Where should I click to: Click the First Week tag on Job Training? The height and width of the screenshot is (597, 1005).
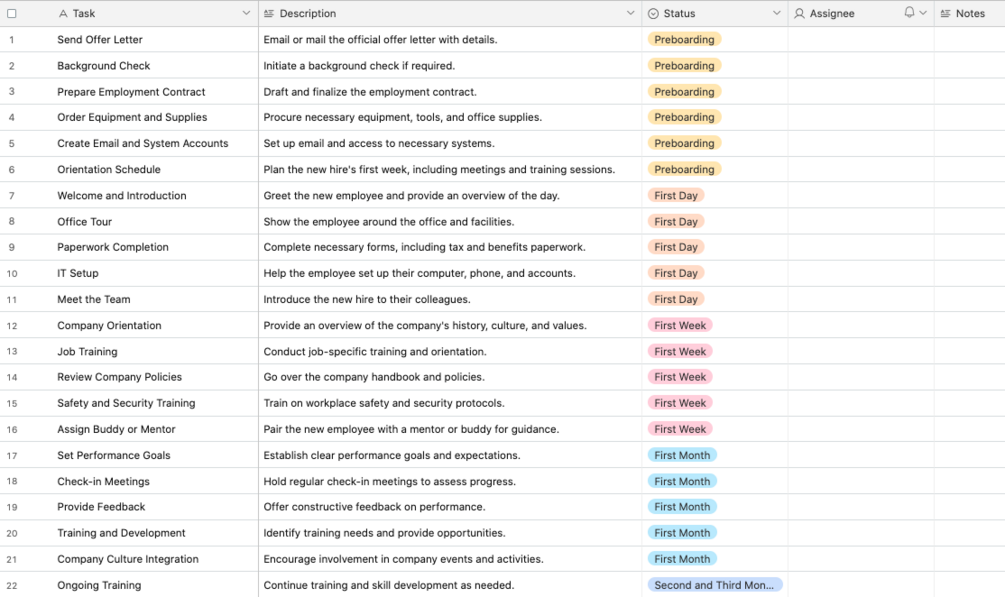(x=680, y=352)
